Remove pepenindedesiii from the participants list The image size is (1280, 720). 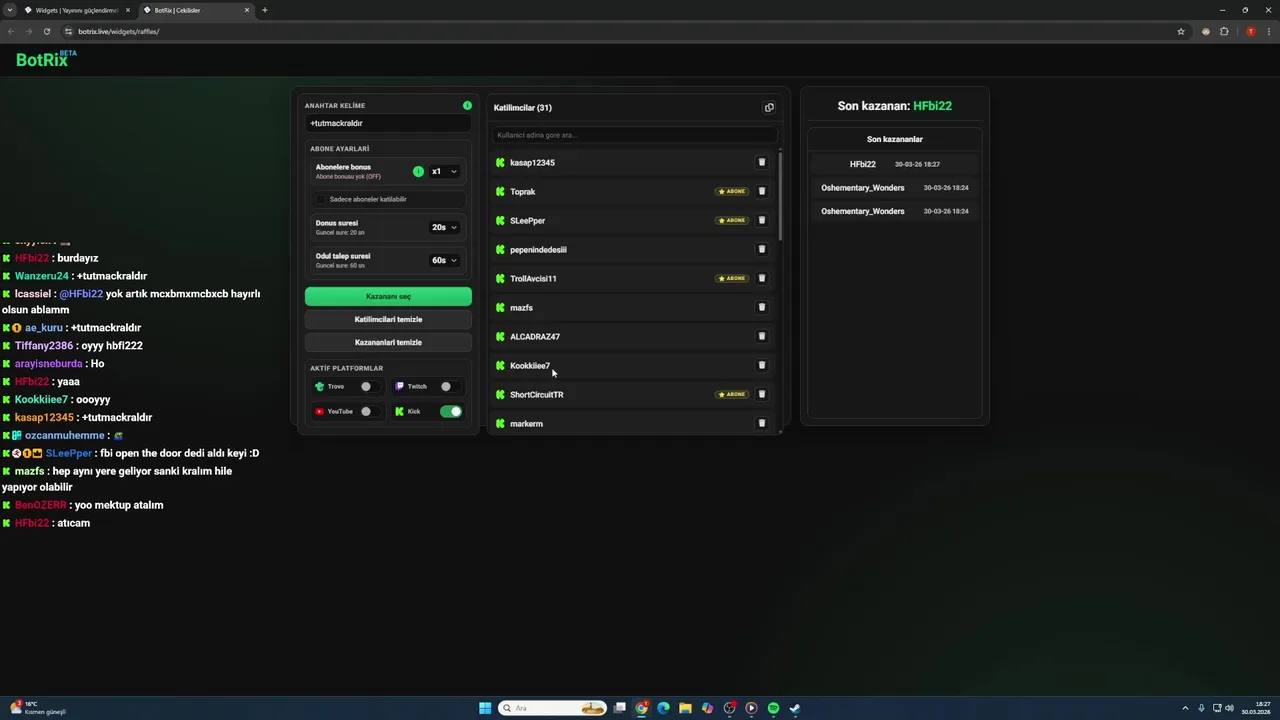(761, 249)
